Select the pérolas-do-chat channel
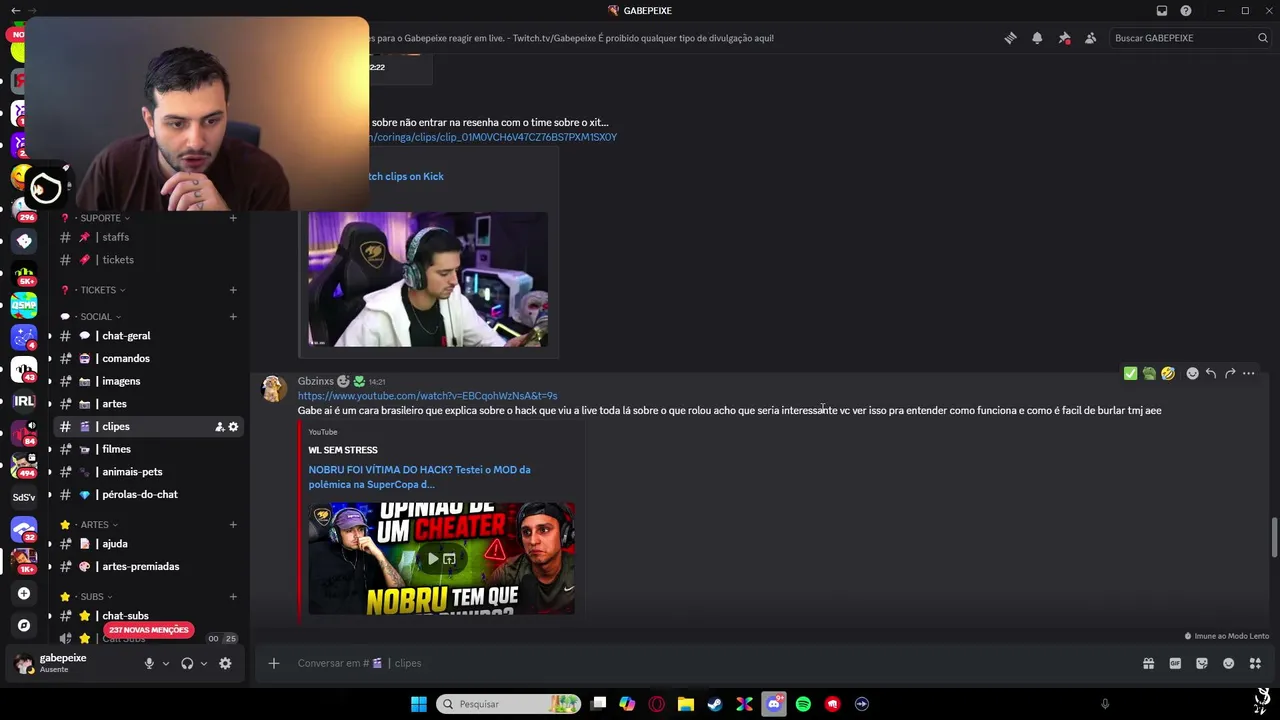This screenshot has width=1280, height=720. (148, 495)
